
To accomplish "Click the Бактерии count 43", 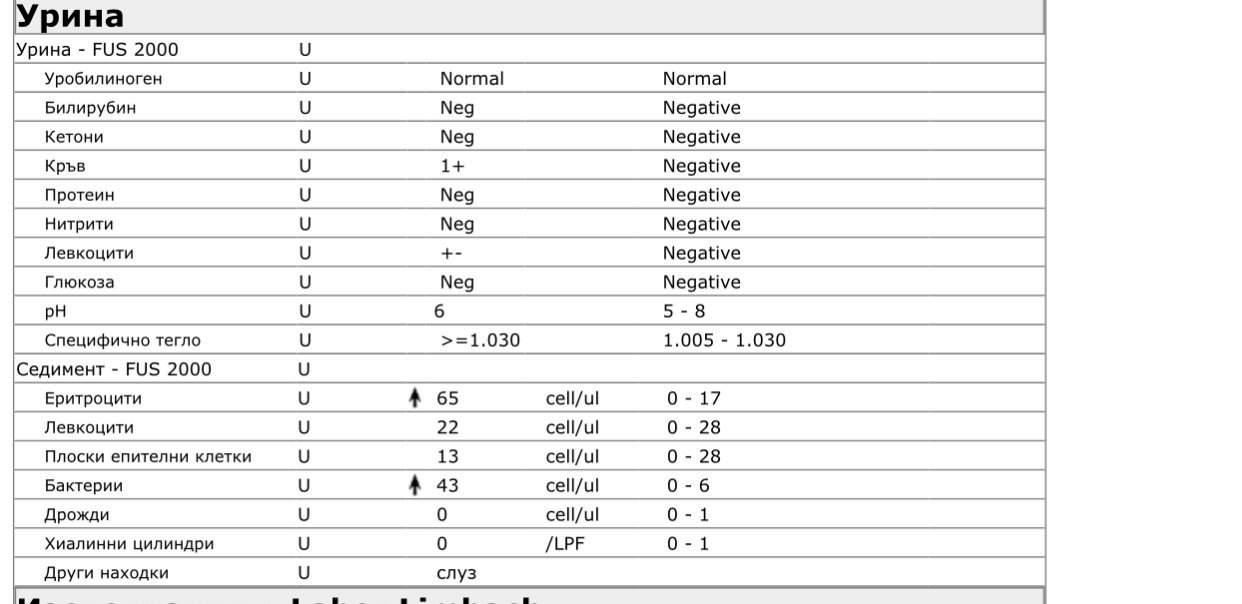I will [447, 486].
